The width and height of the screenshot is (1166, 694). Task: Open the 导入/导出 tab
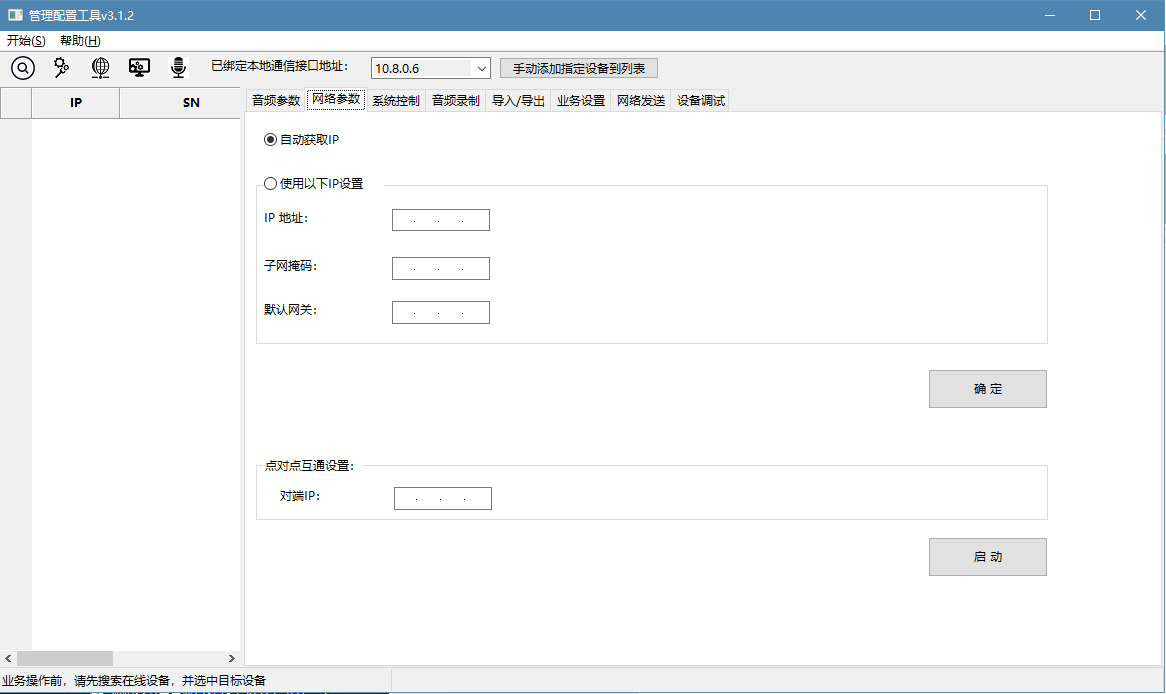(x=517, y=100)
